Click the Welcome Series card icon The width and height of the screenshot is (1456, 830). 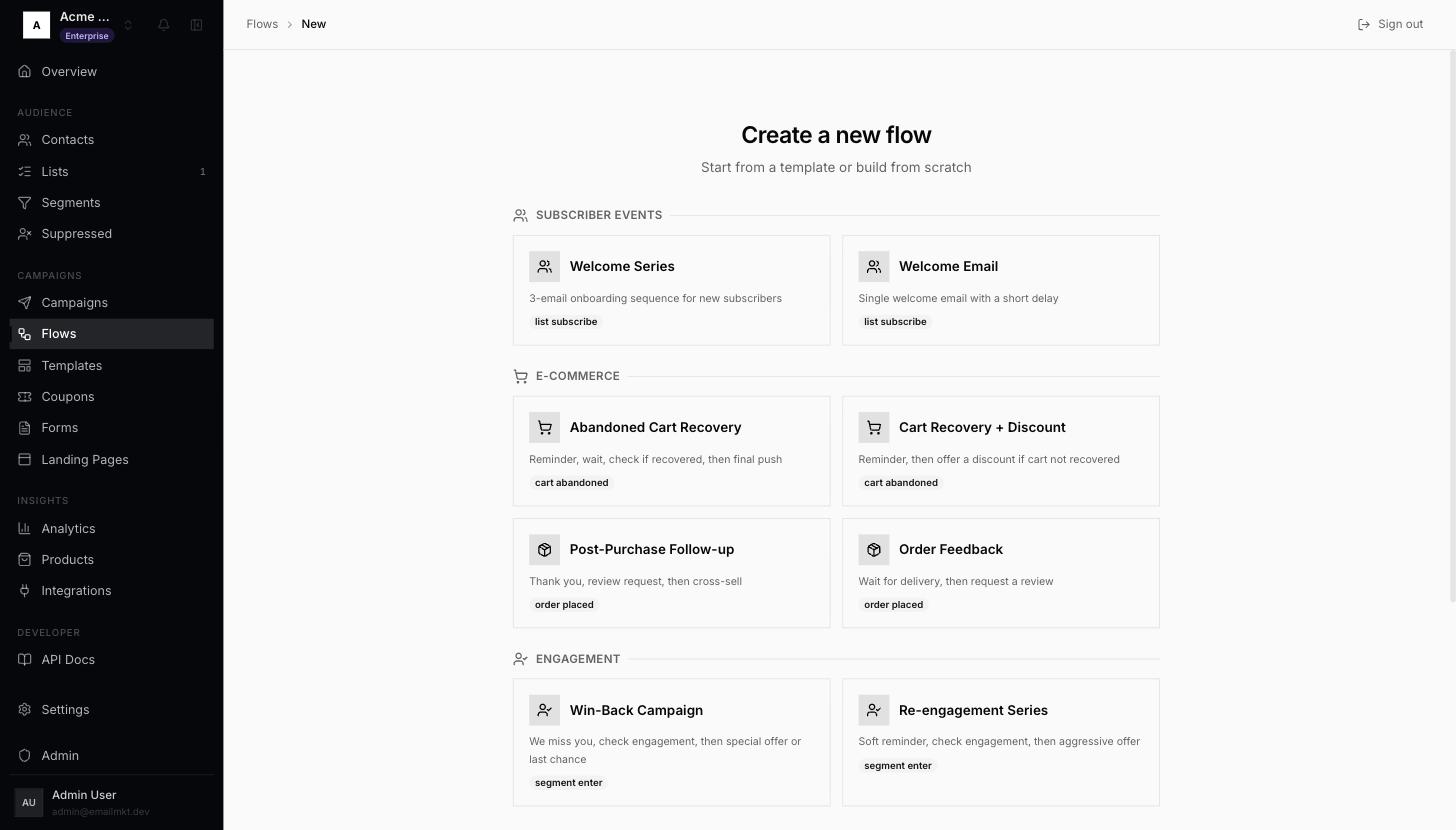click(x=545, y=267)
